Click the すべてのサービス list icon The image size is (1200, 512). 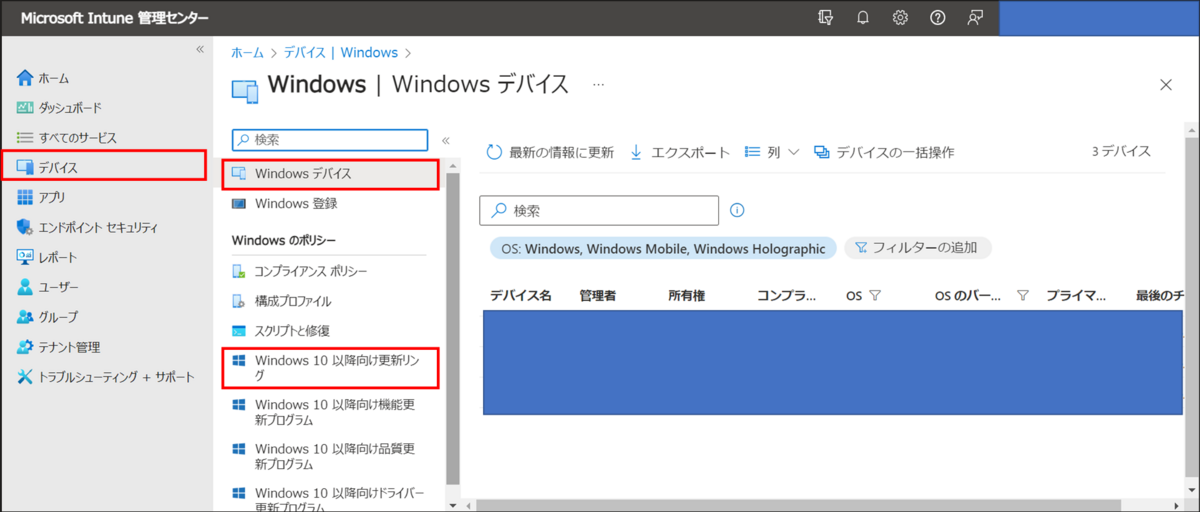click(x=25, y=137)
